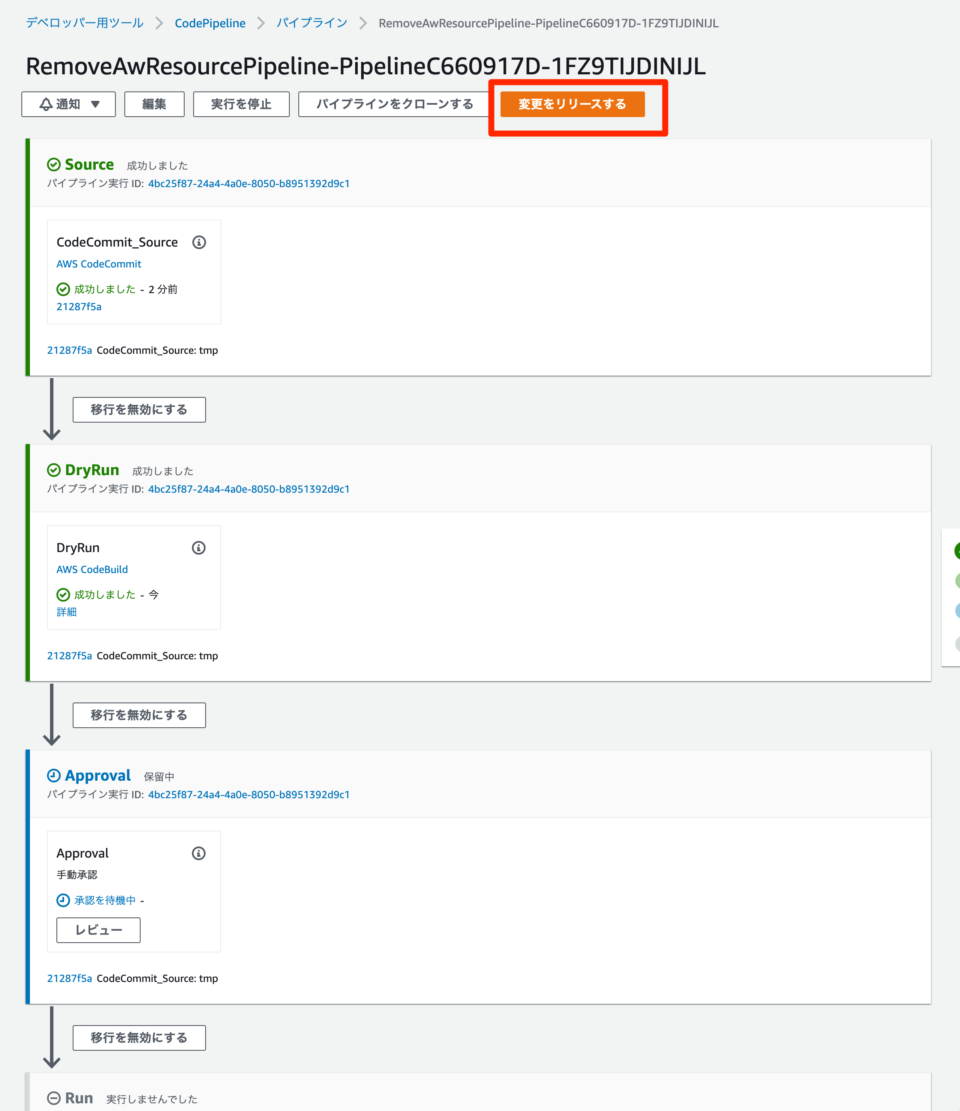
Task: Disable transition between Approval and Run
Action: click(x=139, y=1037)
